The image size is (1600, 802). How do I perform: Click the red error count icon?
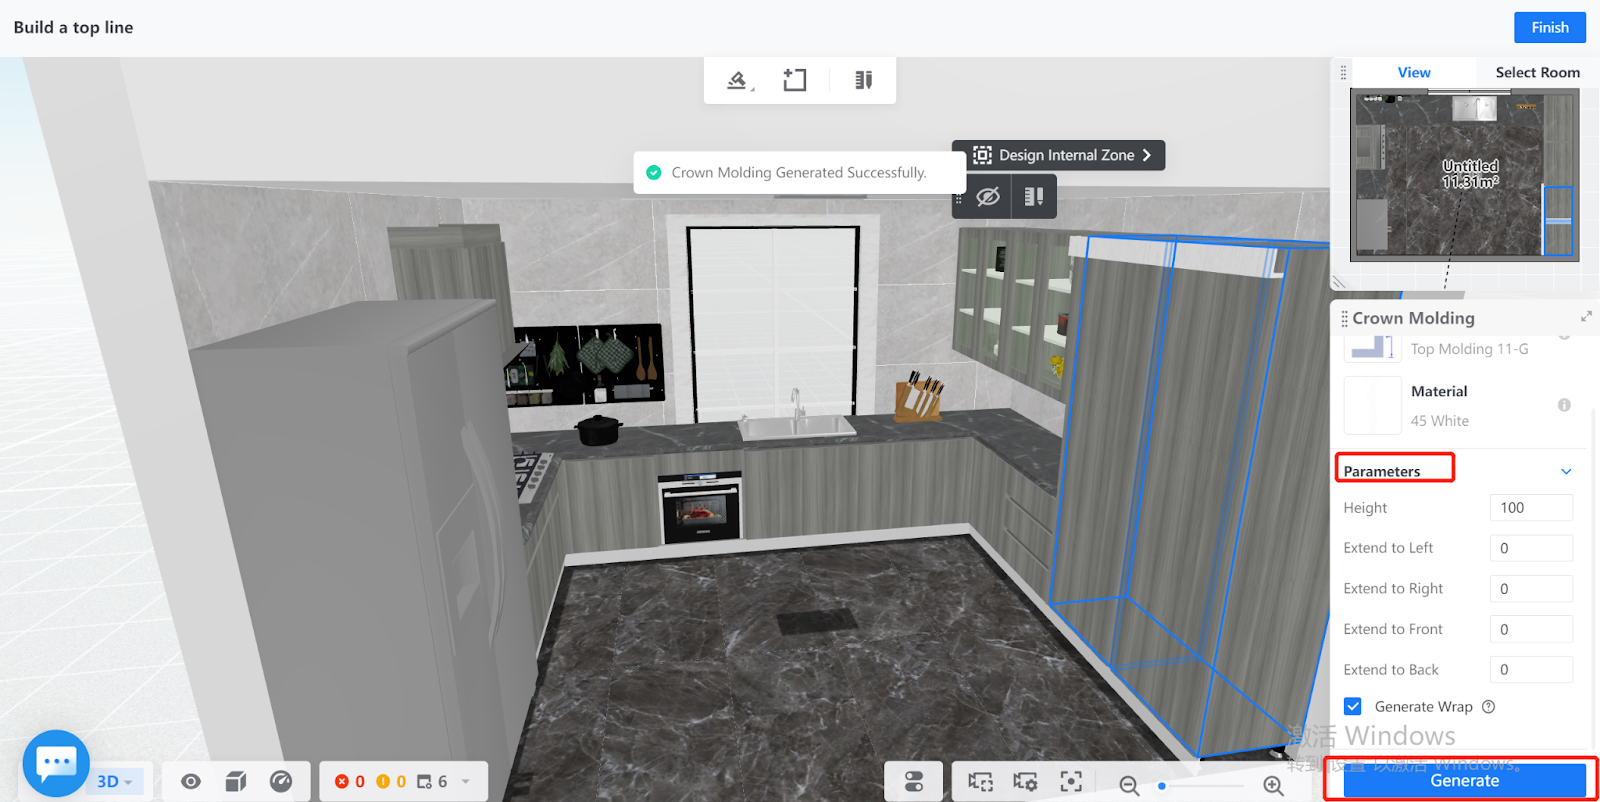tap(342, 781)
